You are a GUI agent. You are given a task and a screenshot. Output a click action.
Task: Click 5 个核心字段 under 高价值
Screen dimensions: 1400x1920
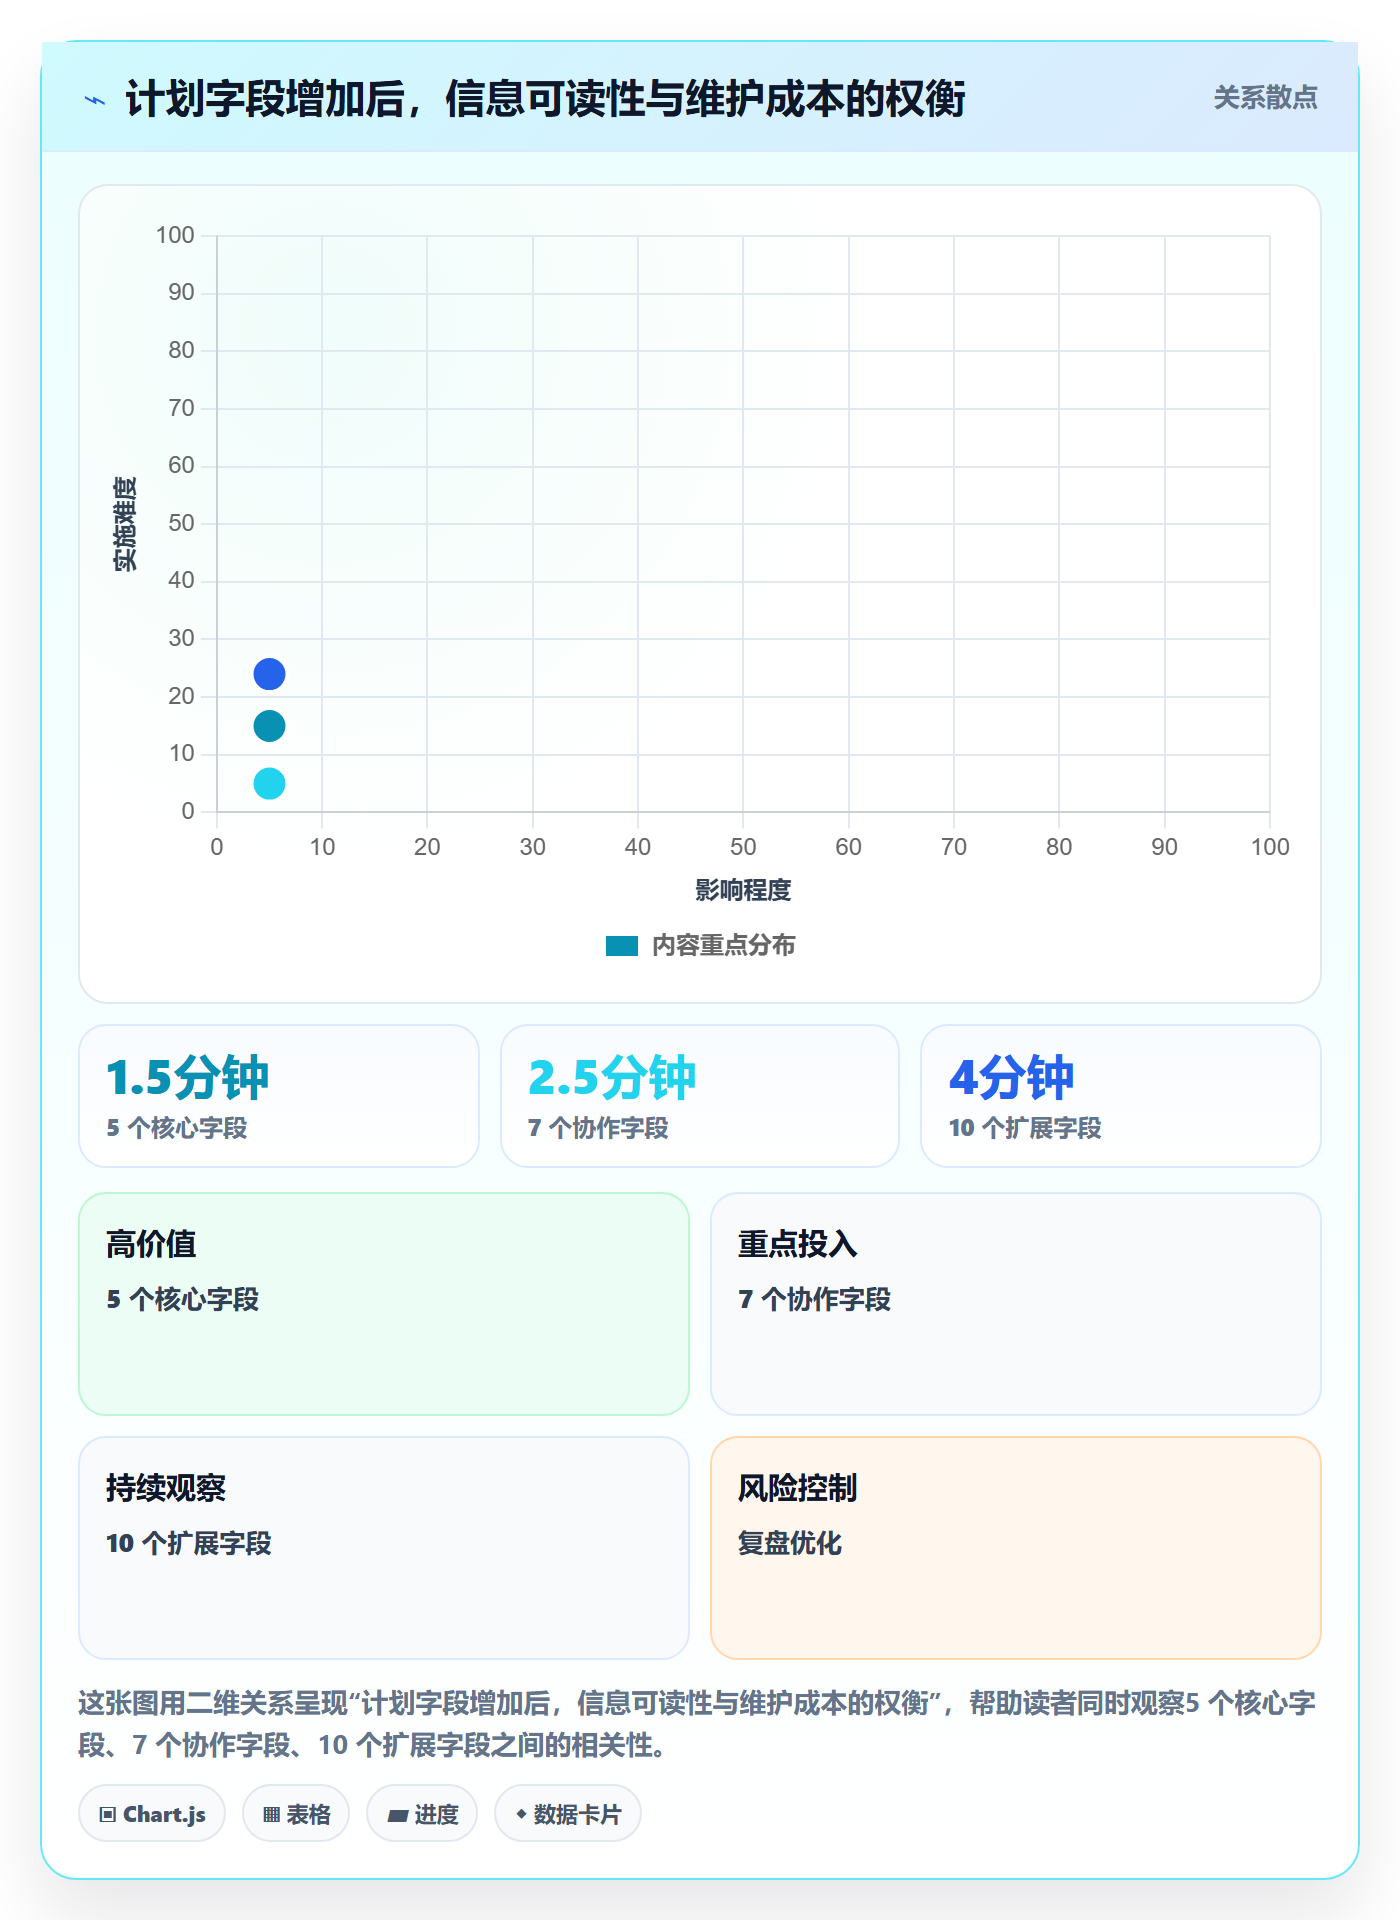[183, 1299]
